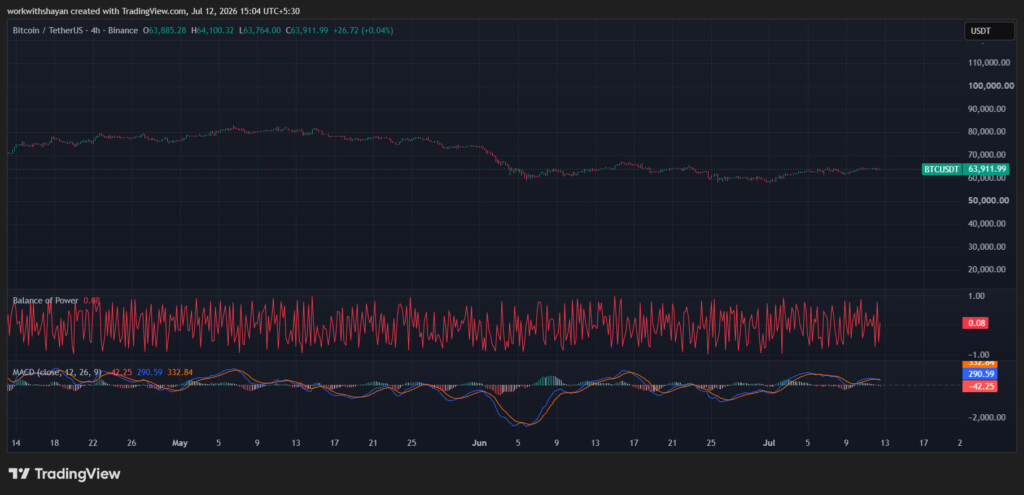Select the open price value 63,885.28
This screenshot has width=1024, height=495.
167,31
